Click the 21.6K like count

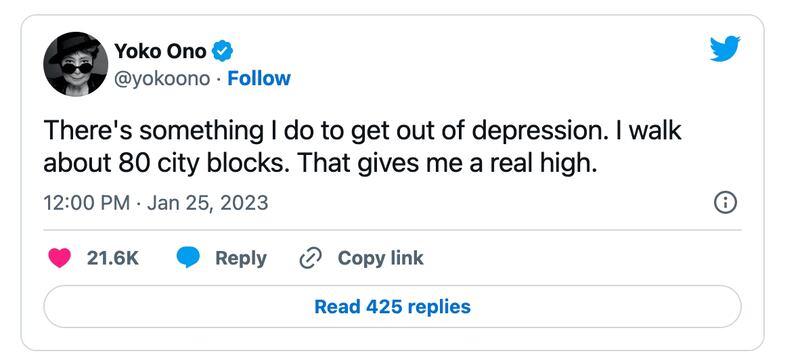(x=113, y=258)
